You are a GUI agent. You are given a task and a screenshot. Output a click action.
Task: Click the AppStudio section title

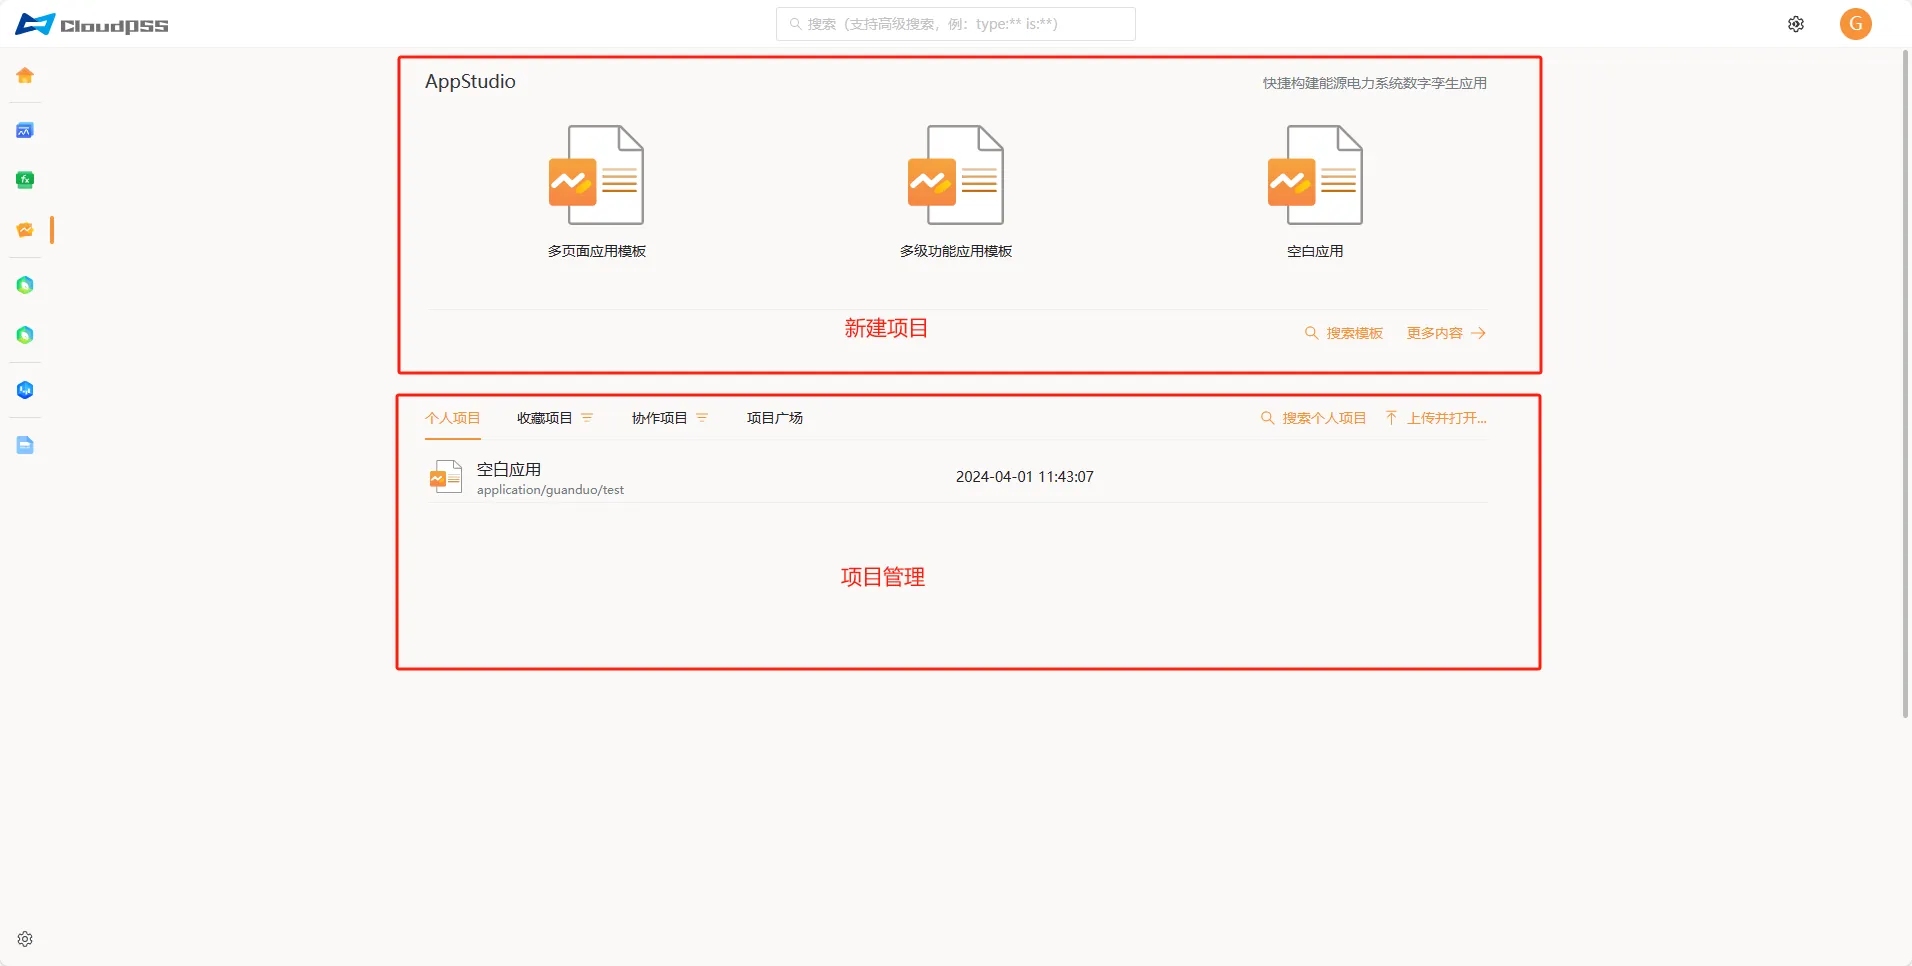[x=470, y=82]
